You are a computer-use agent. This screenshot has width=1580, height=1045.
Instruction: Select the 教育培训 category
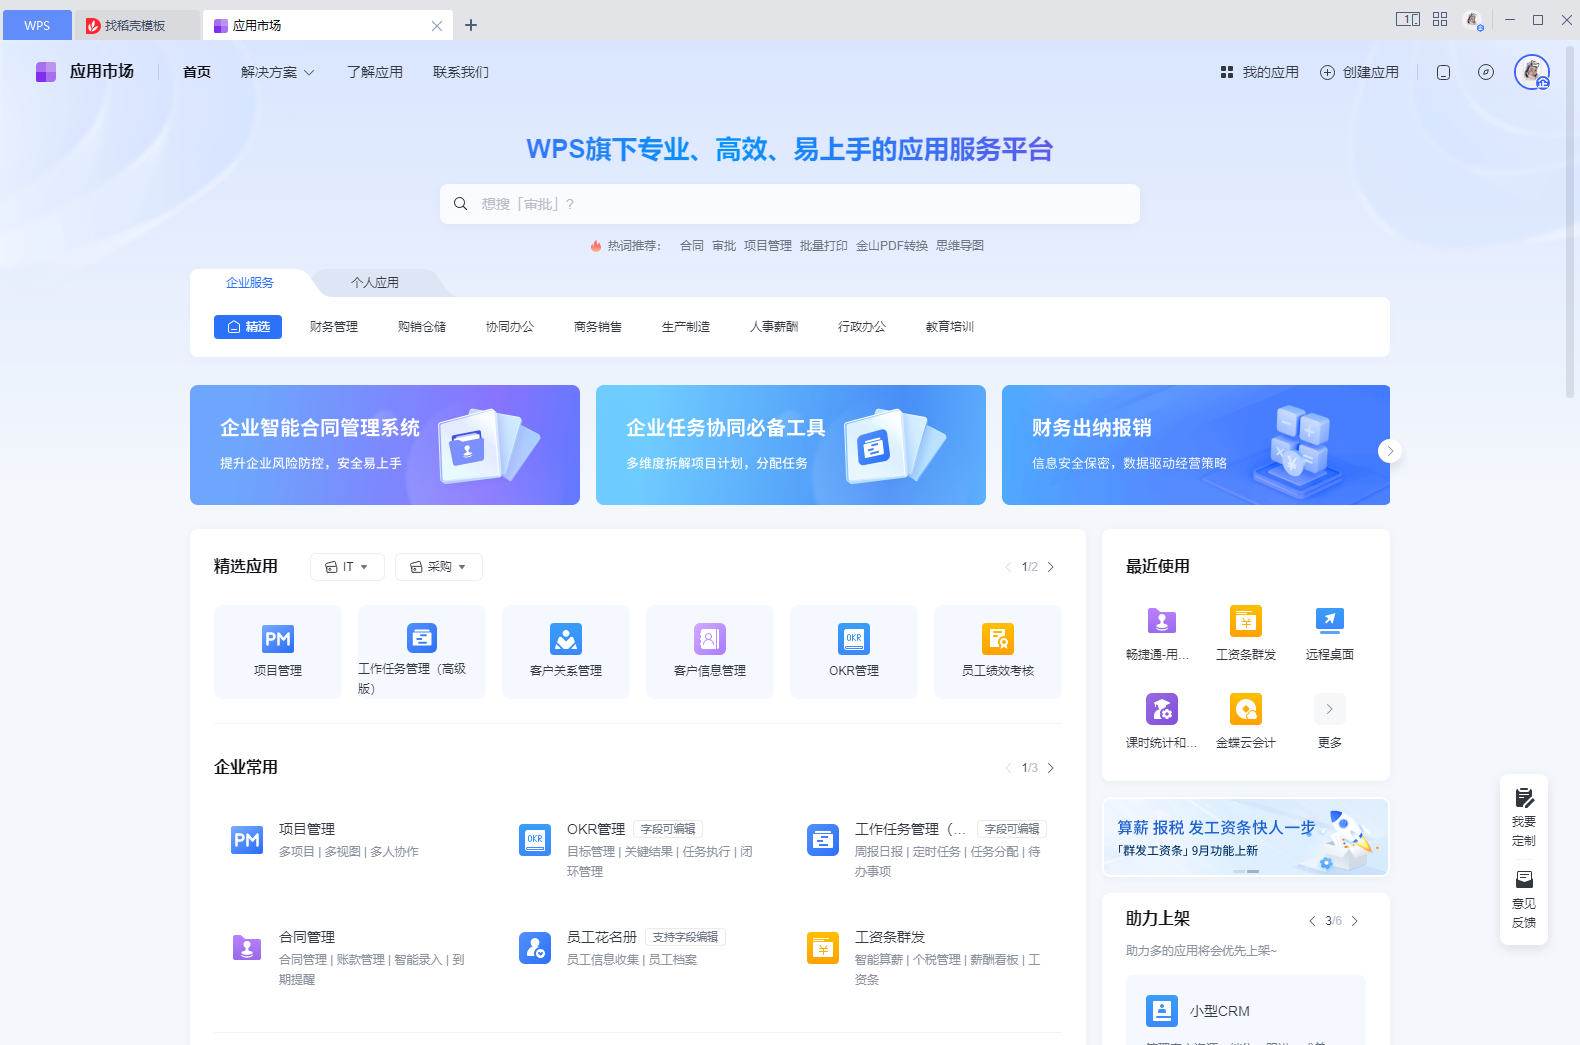tap(950, 327)
